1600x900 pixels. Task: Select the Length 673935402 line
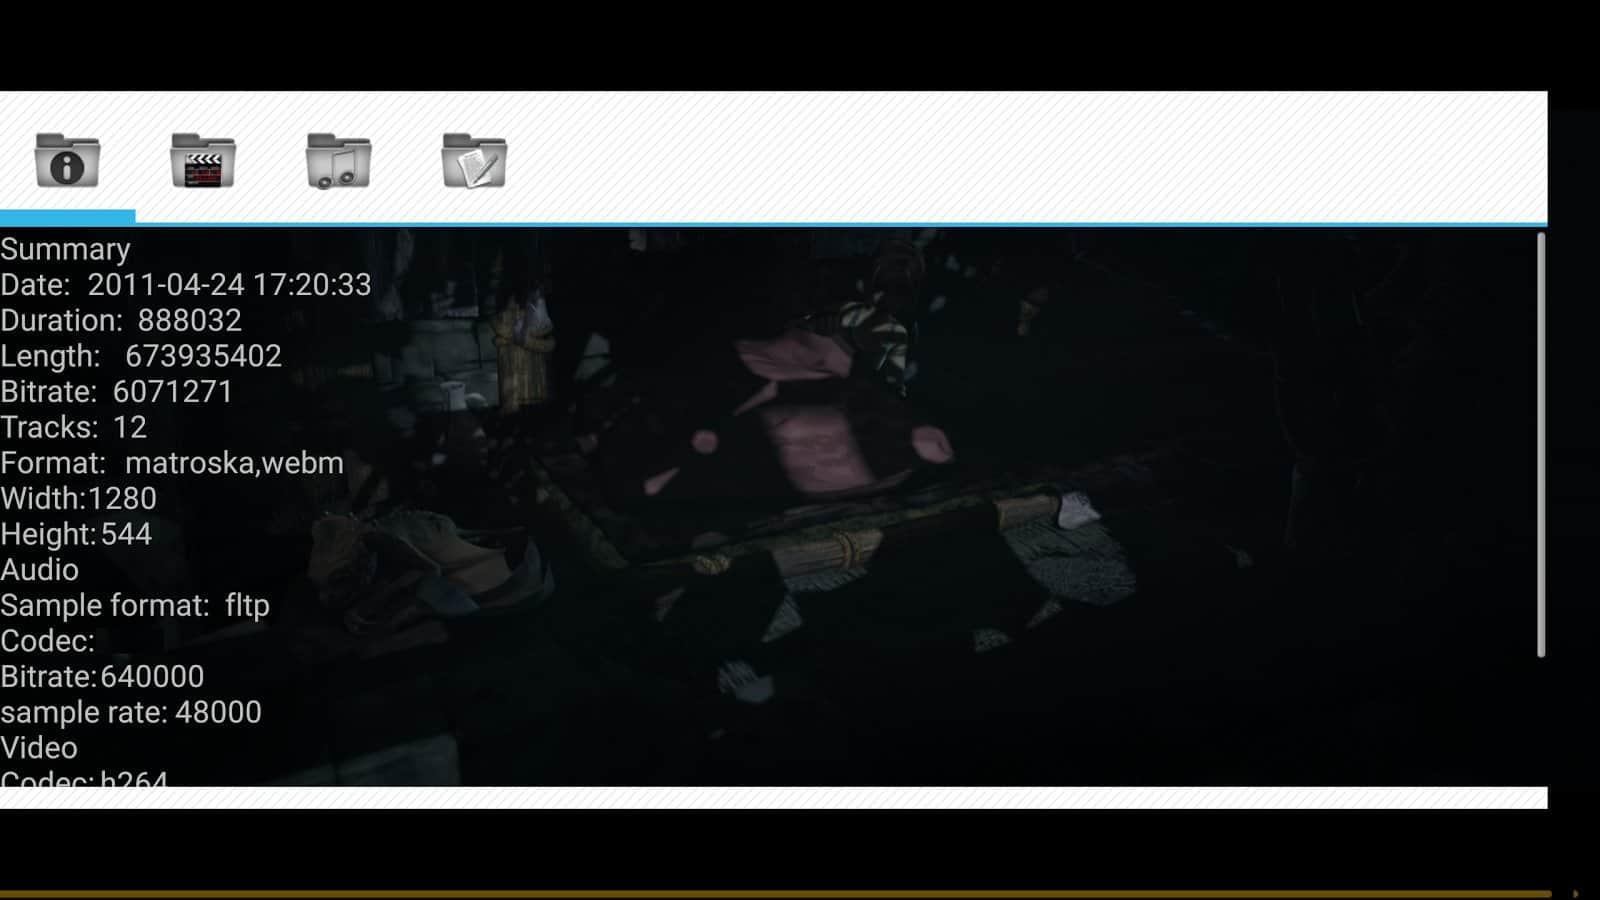[141, 356]
